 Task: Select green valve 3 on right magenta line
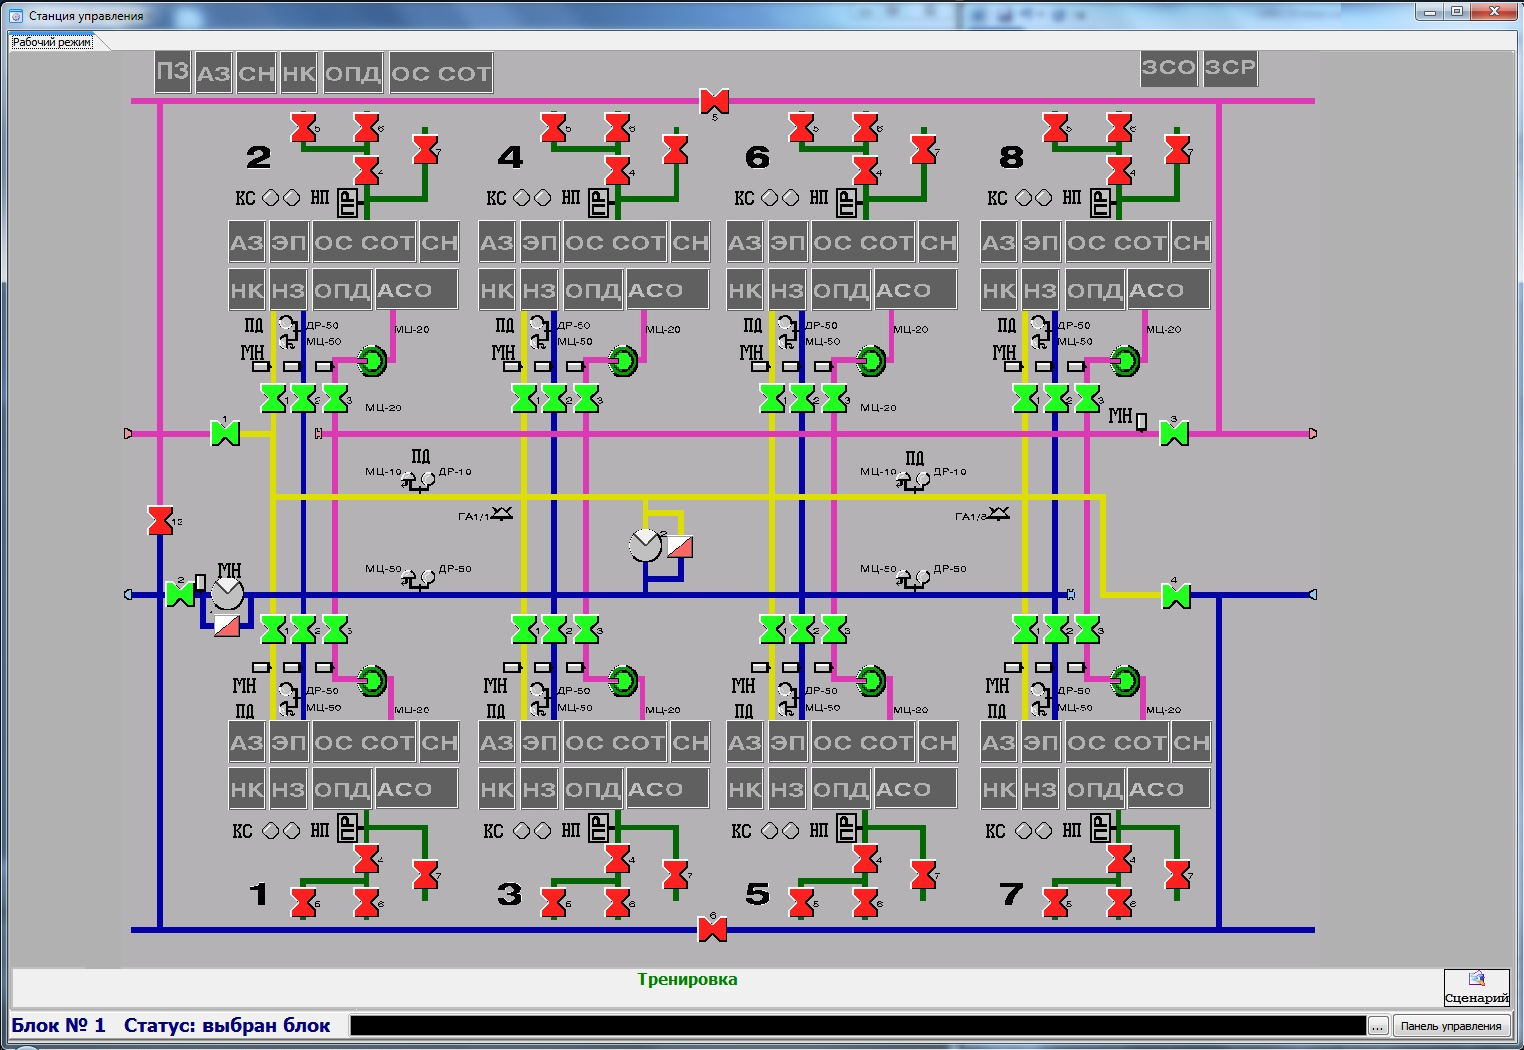(1174, 433)
